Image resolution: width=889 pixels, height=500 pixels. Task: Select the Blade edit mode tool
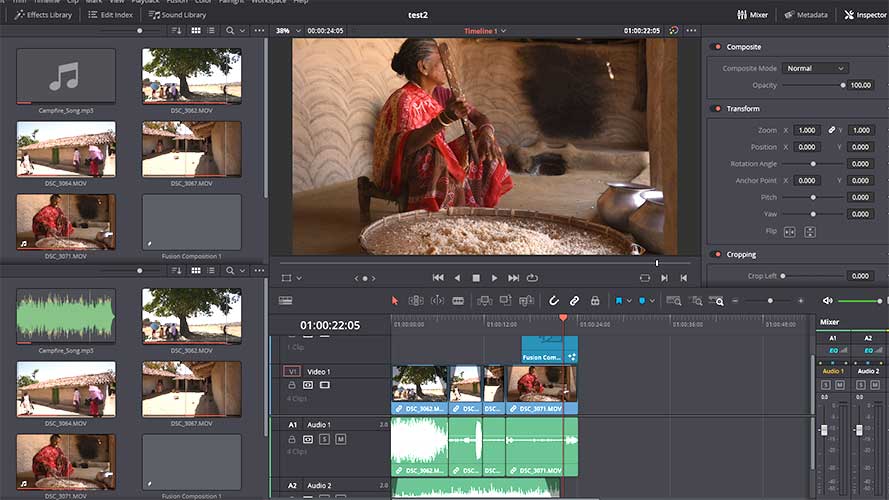458,300
